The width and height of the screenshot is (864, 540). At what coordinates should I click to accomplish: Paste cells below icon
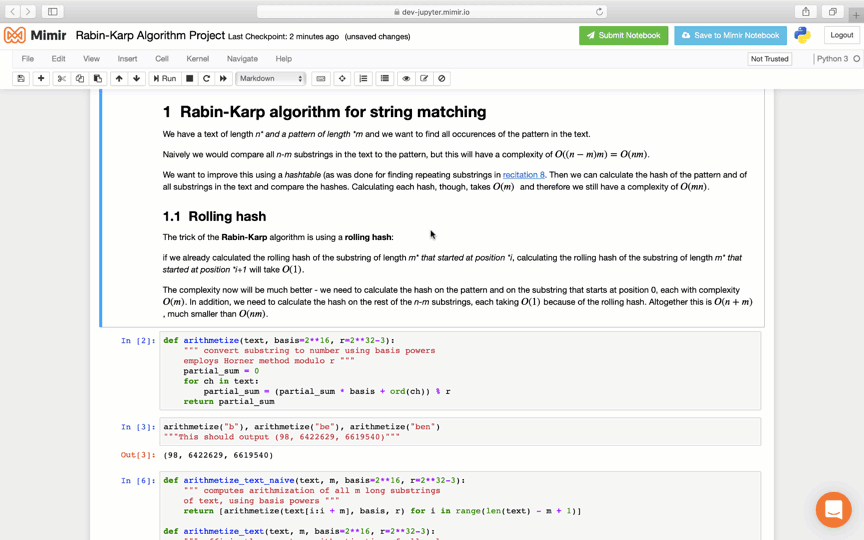click(x=98, y=78)
